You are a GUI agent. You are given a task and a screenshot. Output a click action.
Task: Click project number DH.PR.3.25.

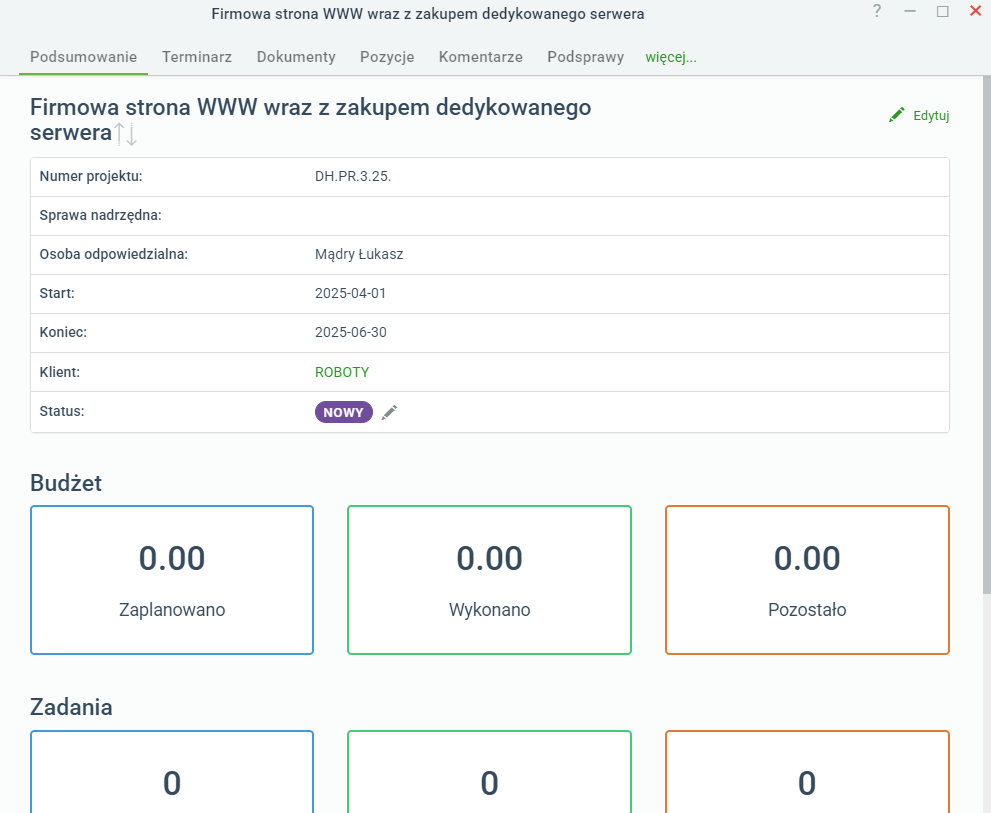353,176
